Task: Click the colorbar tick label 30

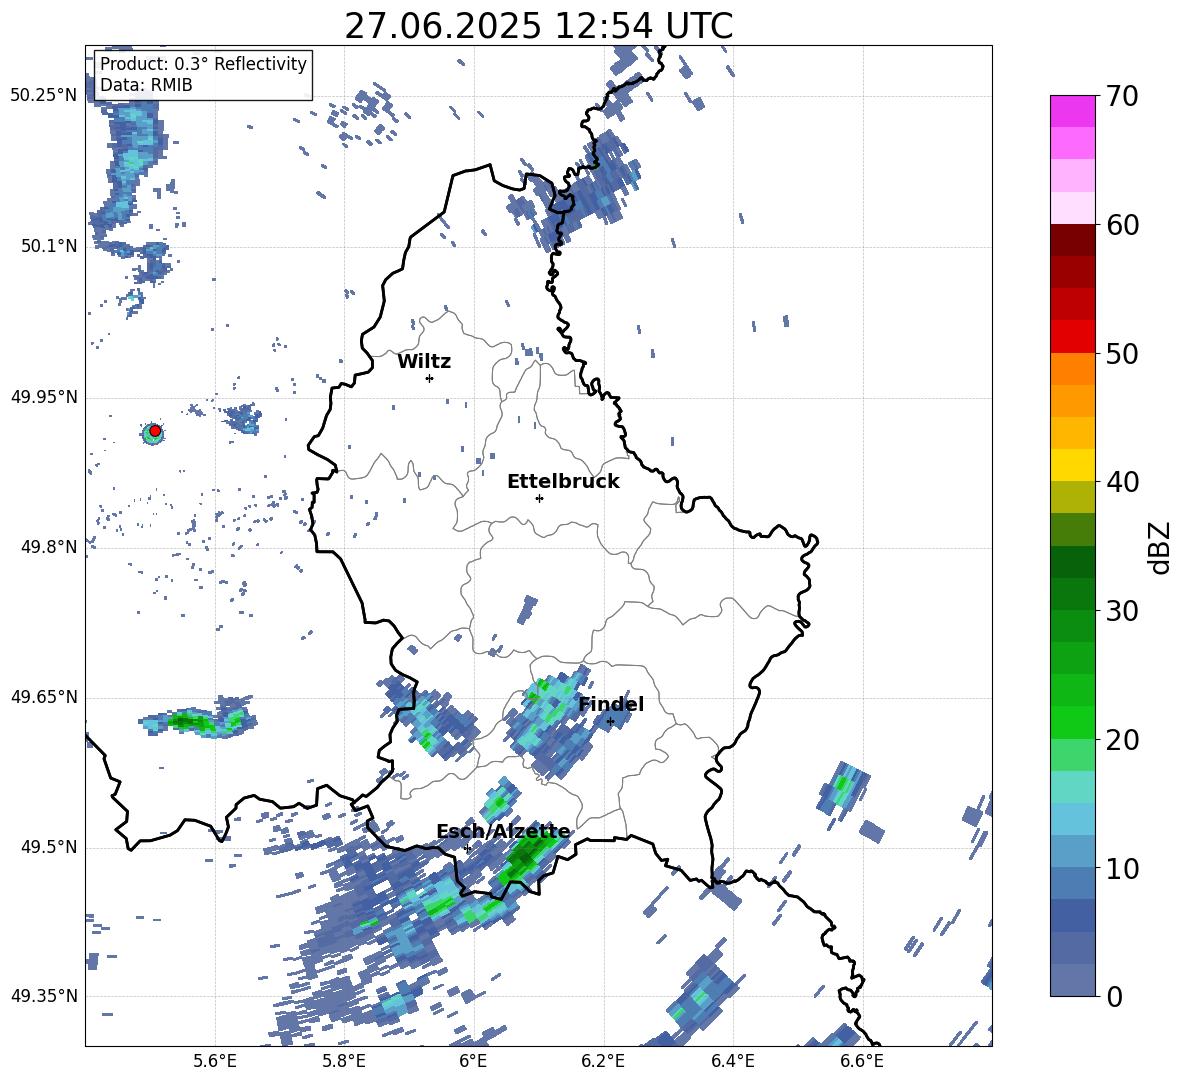Action: pos(1123,611)
